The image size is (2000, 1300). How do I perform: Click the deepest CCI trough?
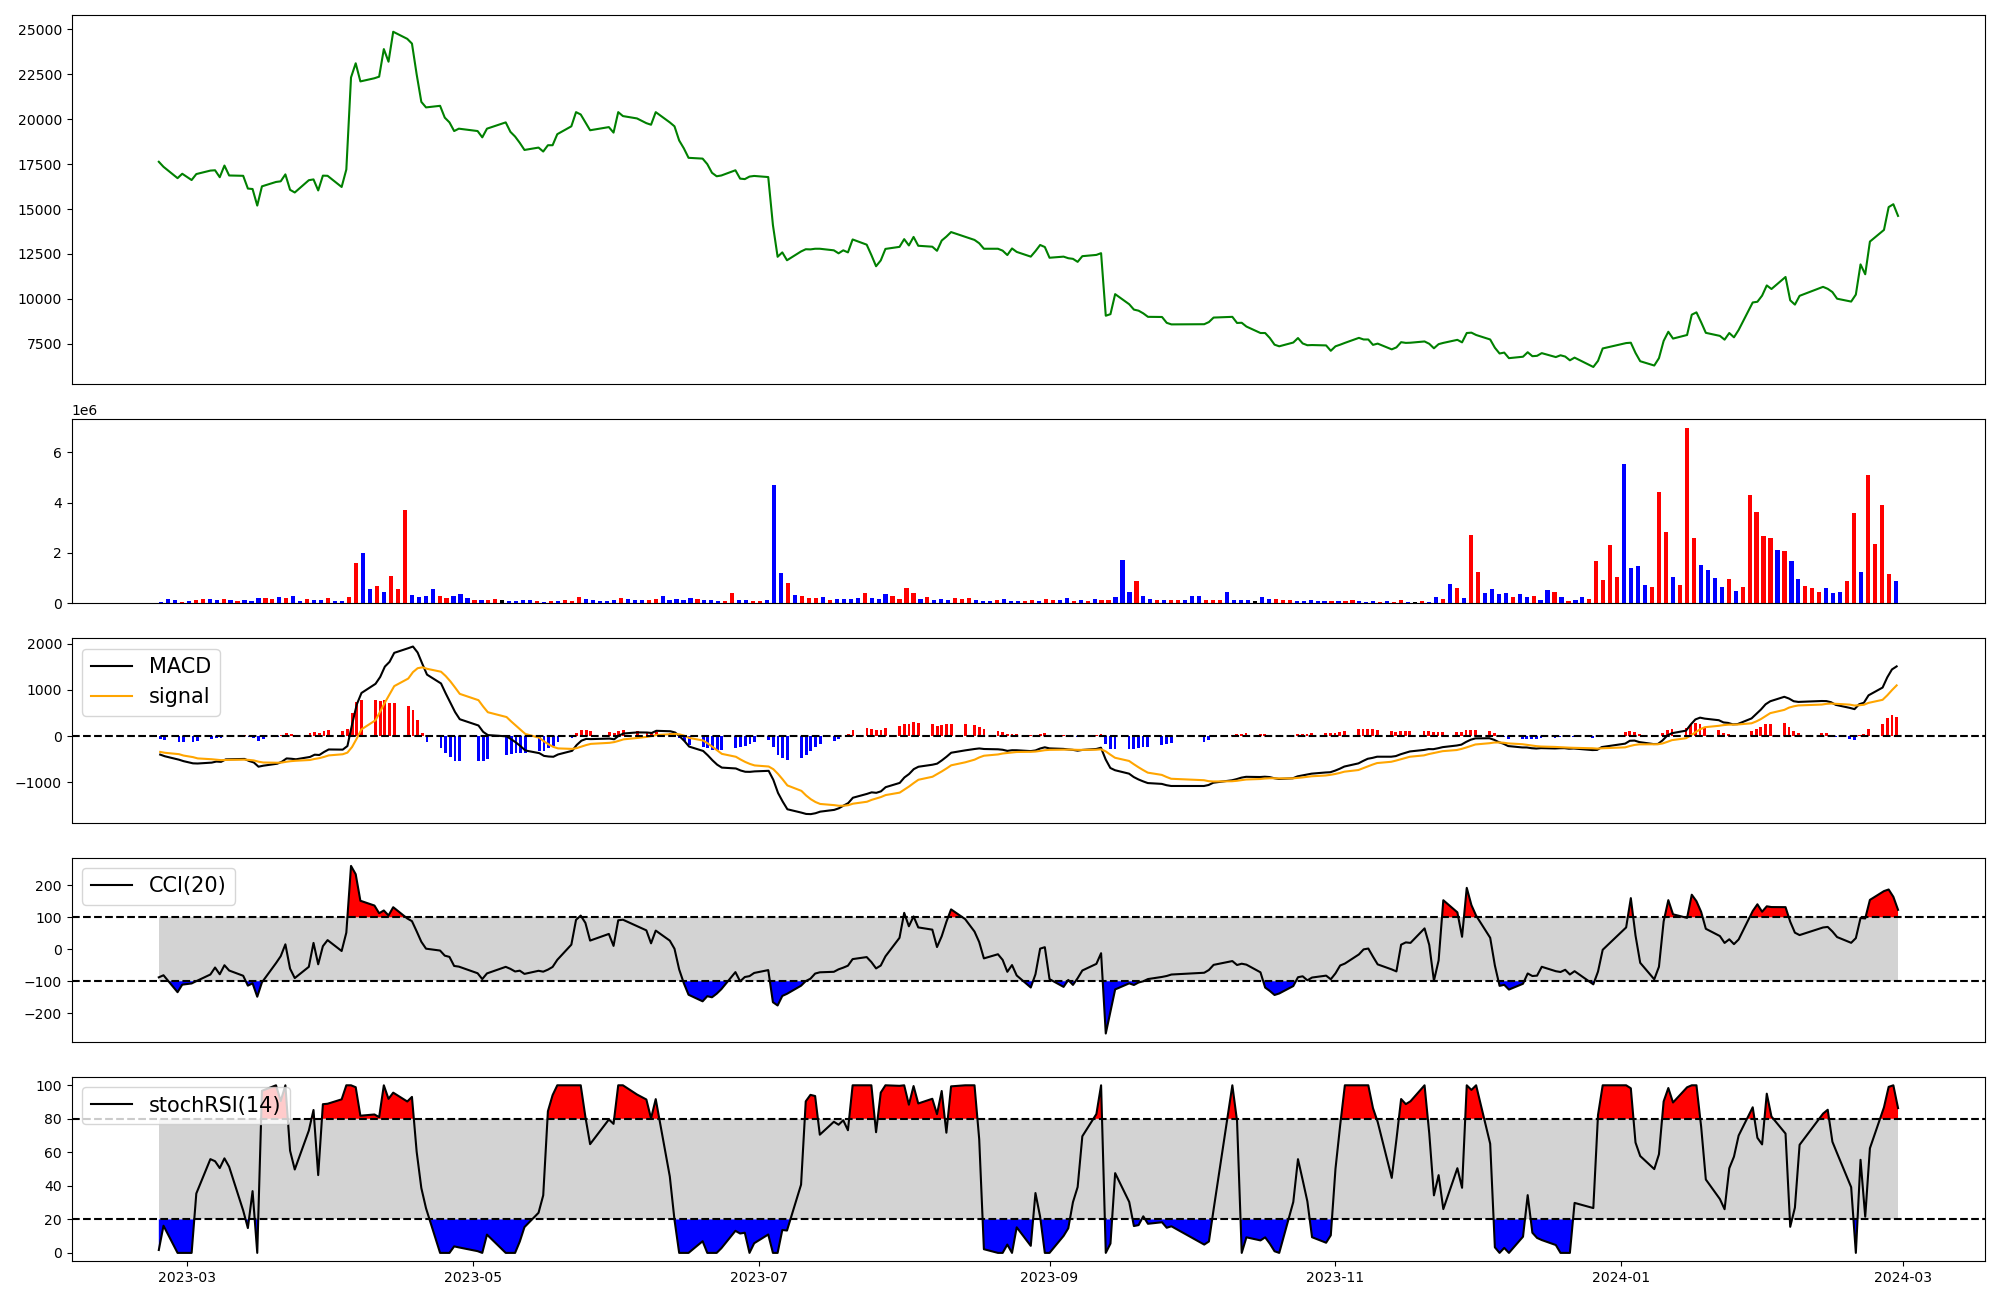coord(1105,1032)
